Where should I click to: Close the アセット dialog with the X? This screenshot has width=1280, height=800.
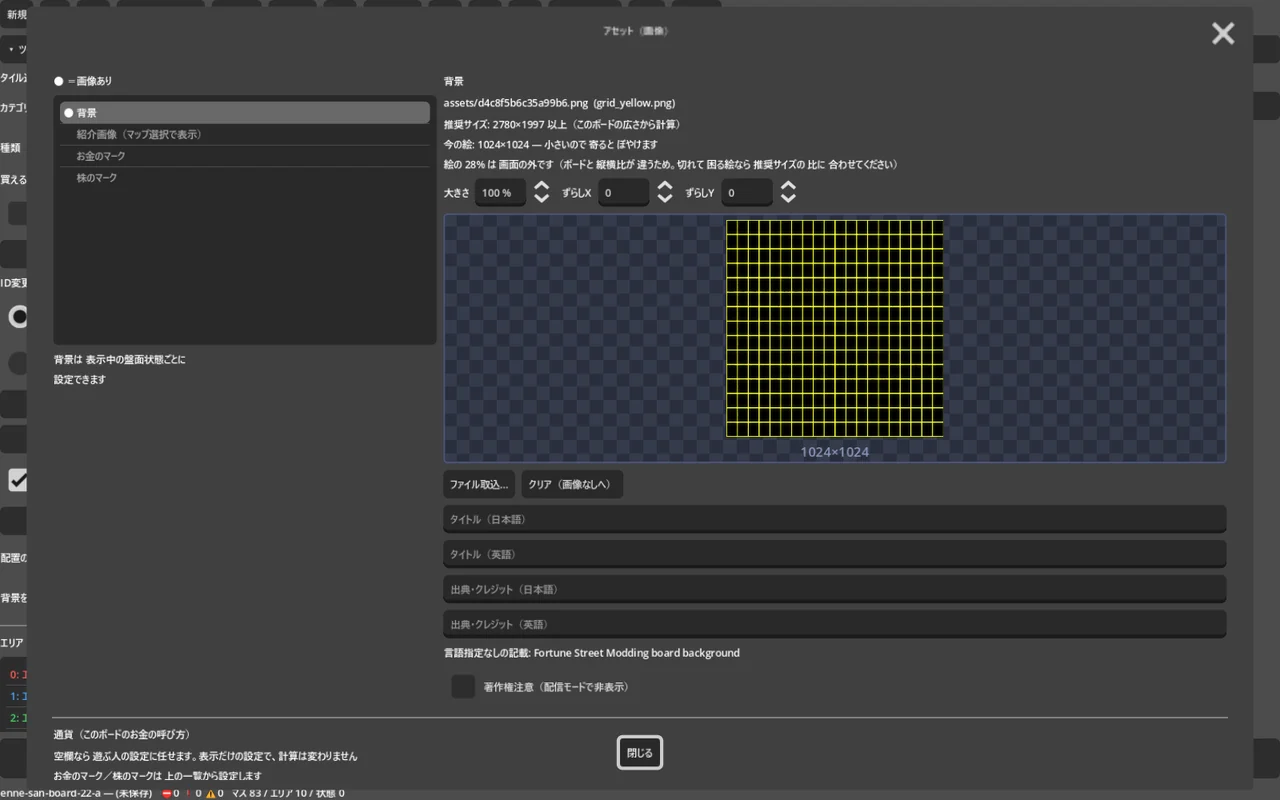tap(1223, 34)
